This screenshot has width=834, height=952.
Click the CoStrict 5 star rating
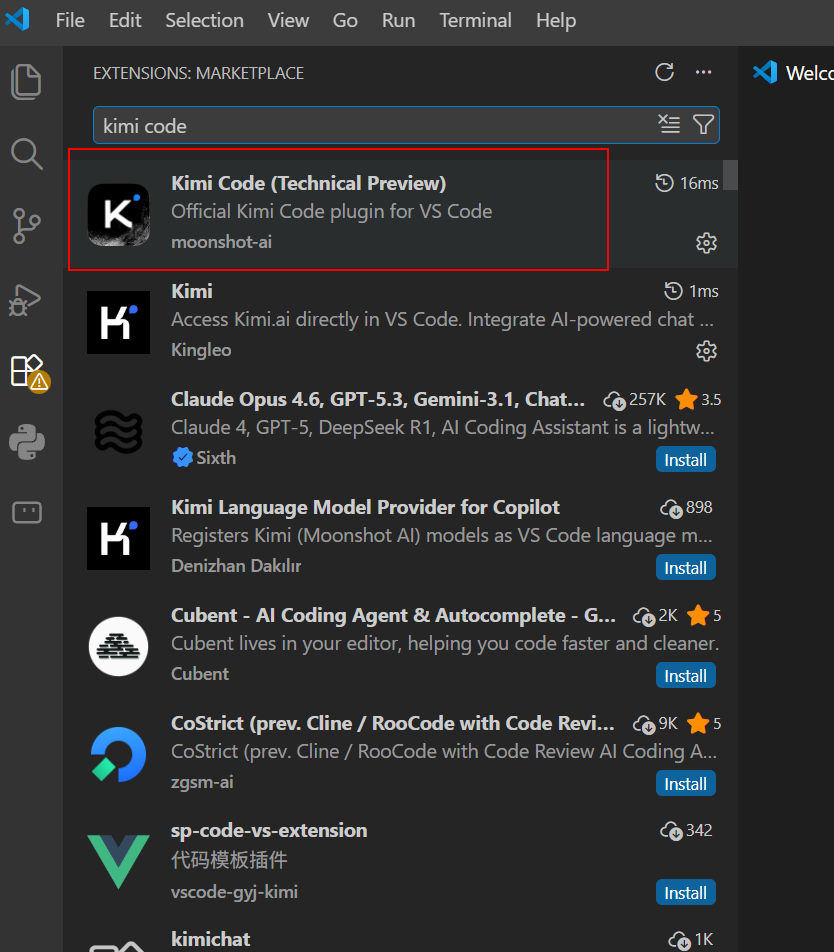(x=704, y=724)
